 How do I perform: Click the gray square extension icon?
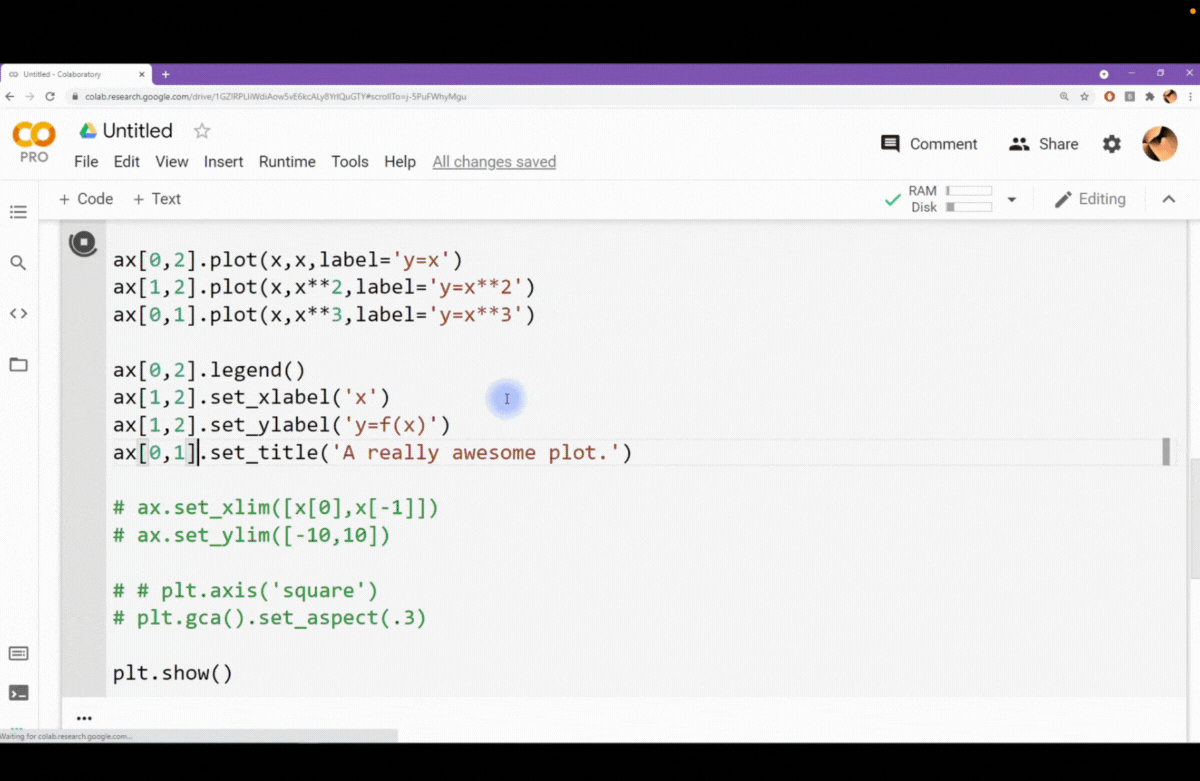pos(1130,97)
